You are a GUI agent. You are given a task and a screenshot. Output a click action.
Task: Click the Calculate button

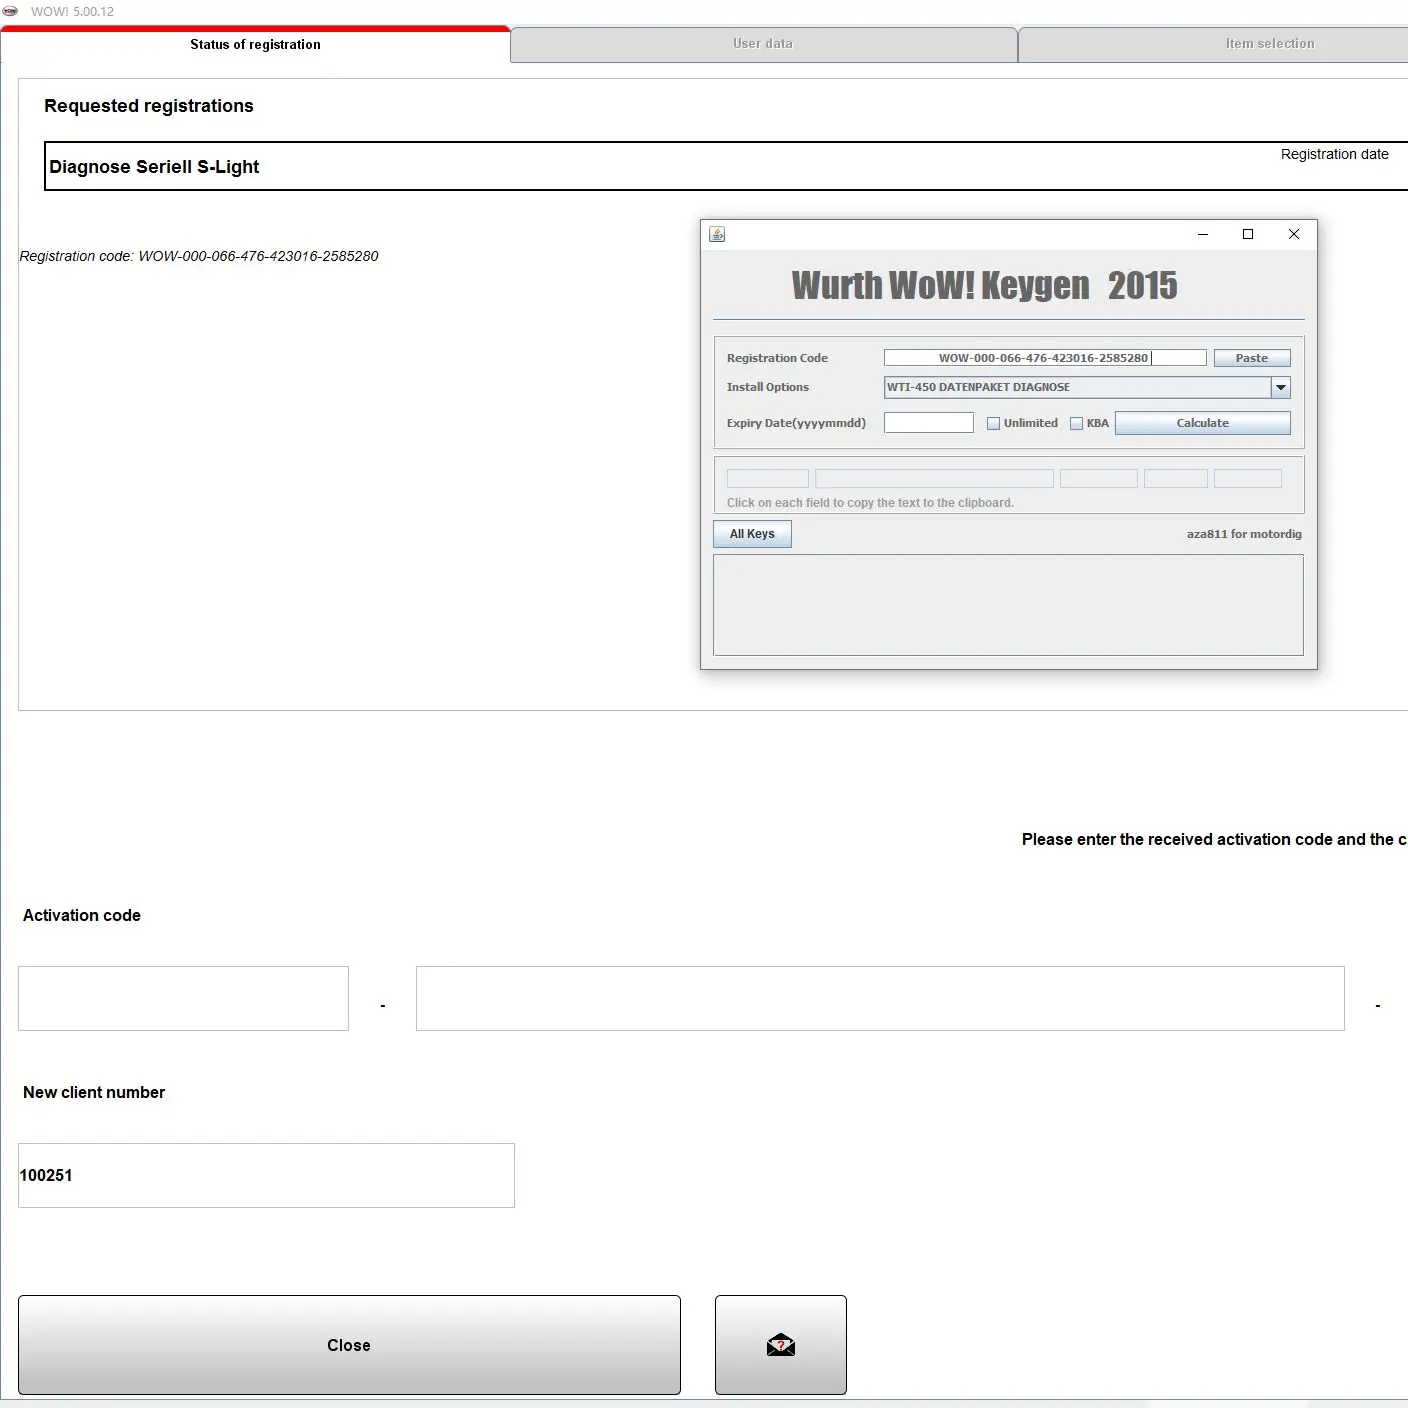[1202, 423]
